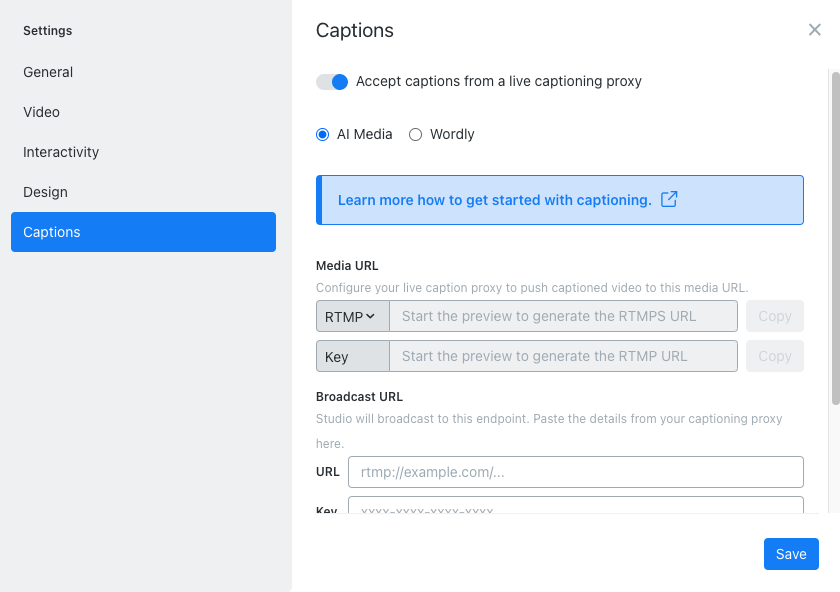Focus the media Key field
Viewport: 840px width, 592px height.
[x=563, y=356]
